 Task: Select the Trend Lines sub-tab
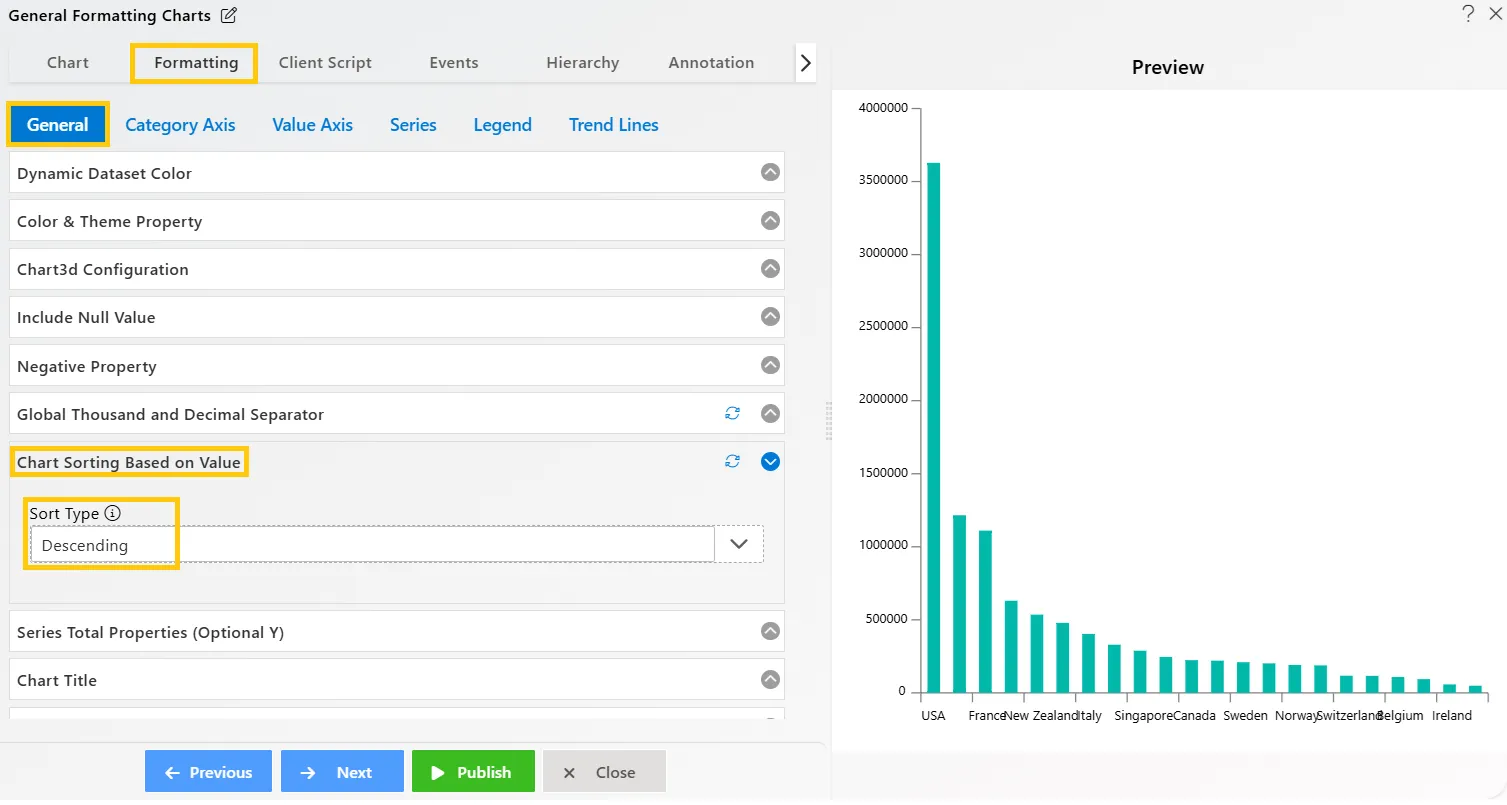(x=614, y=125)
